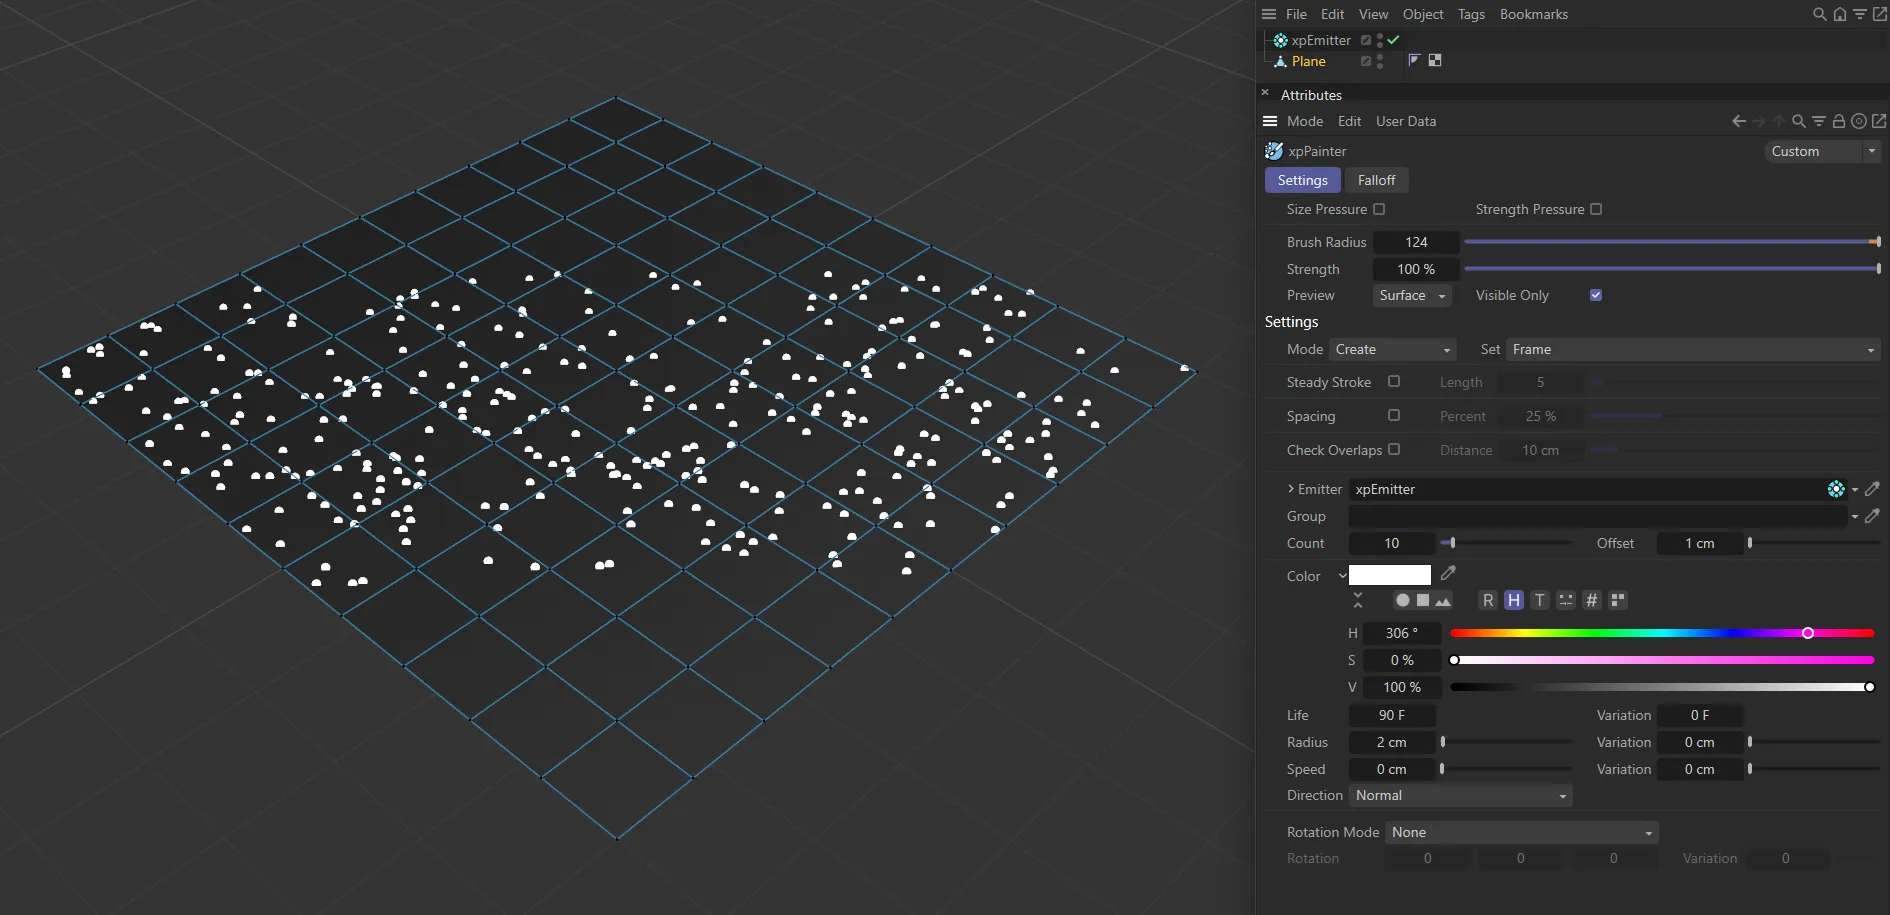Enable the Steady Stroke checkbox
Viewport: 1890px width, 915px height.
coord(1394,382)
